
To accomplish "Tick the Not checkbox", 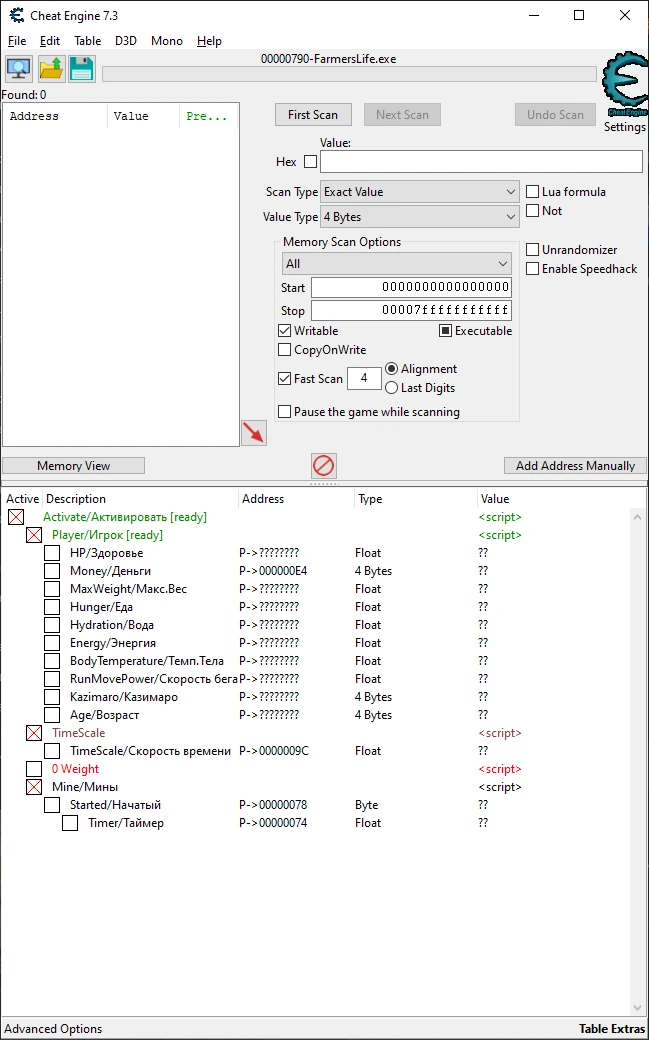I will click(532, 211).
